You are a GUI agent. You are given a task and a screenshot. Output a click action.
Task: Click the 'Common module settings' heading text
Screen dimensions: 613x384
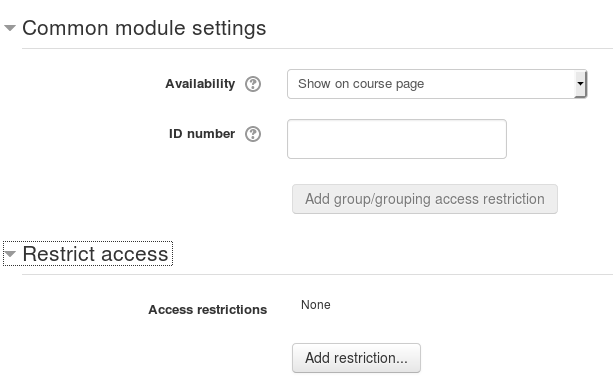tap(144, 28)
